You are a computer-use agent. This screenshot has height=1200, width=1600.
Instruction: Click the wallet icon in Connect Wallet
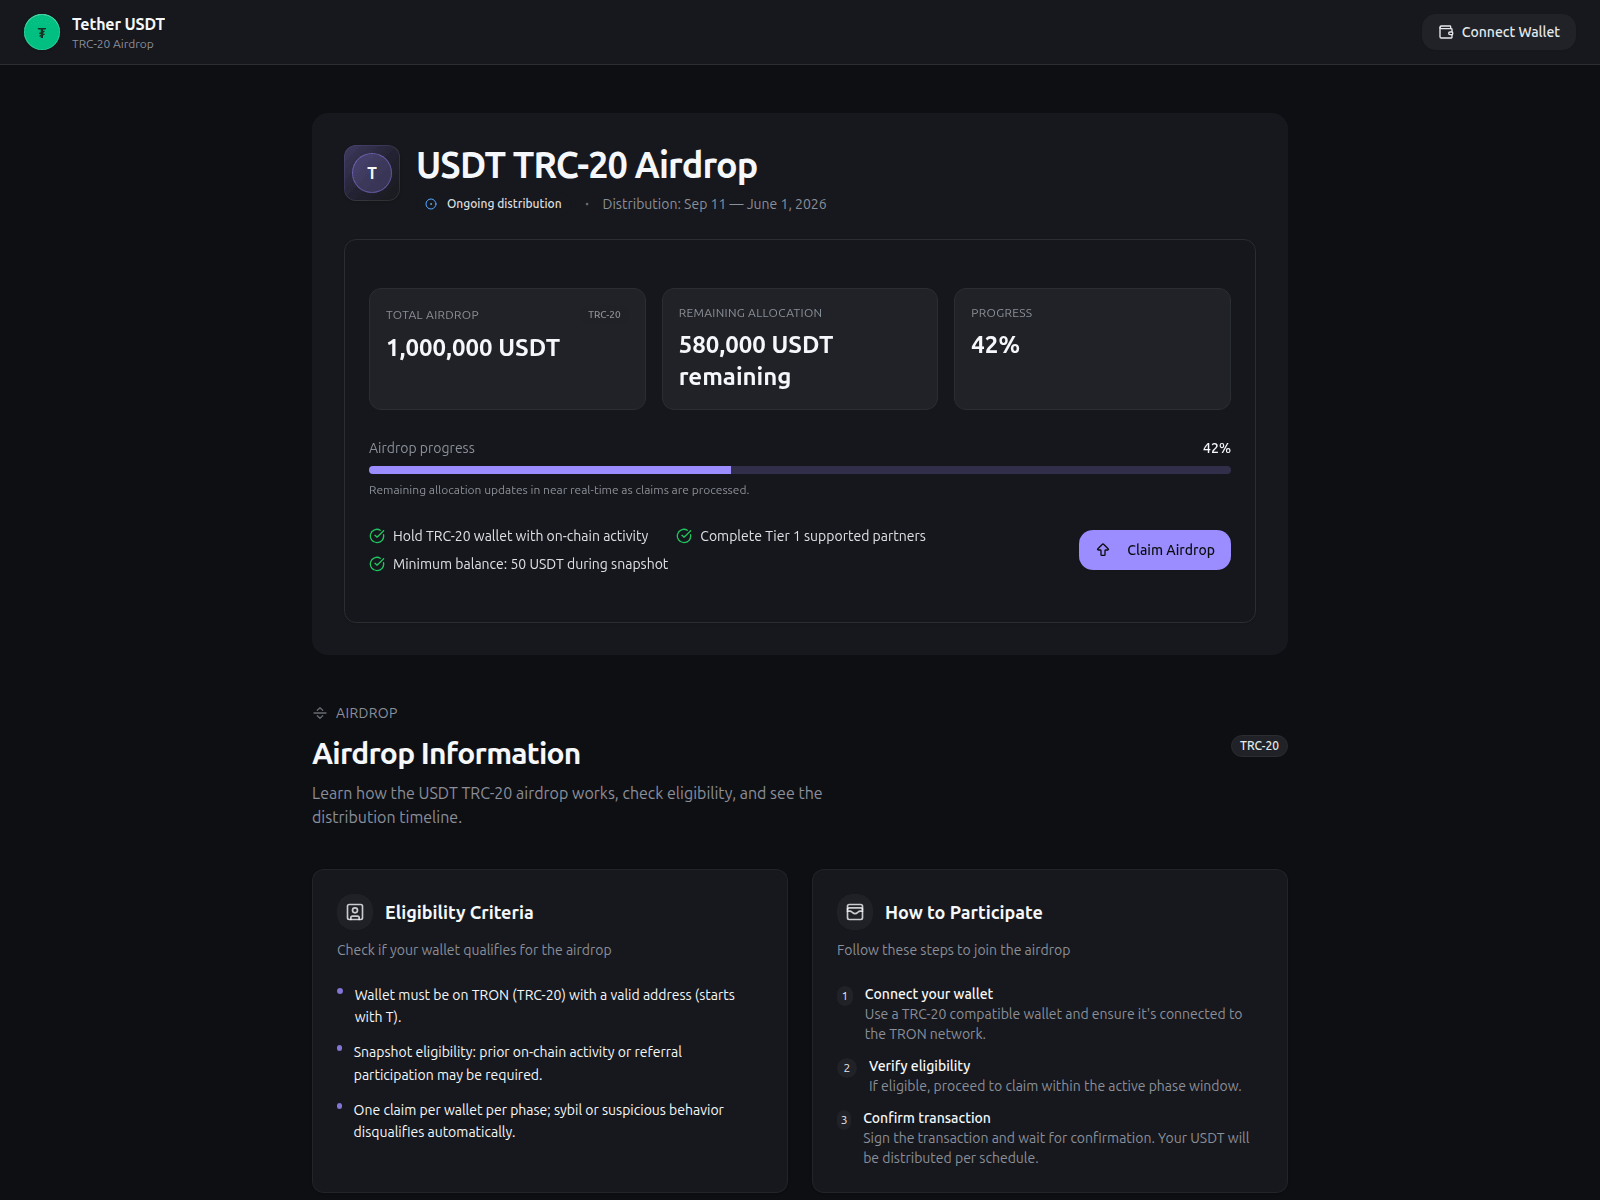tap(1446, 32)
